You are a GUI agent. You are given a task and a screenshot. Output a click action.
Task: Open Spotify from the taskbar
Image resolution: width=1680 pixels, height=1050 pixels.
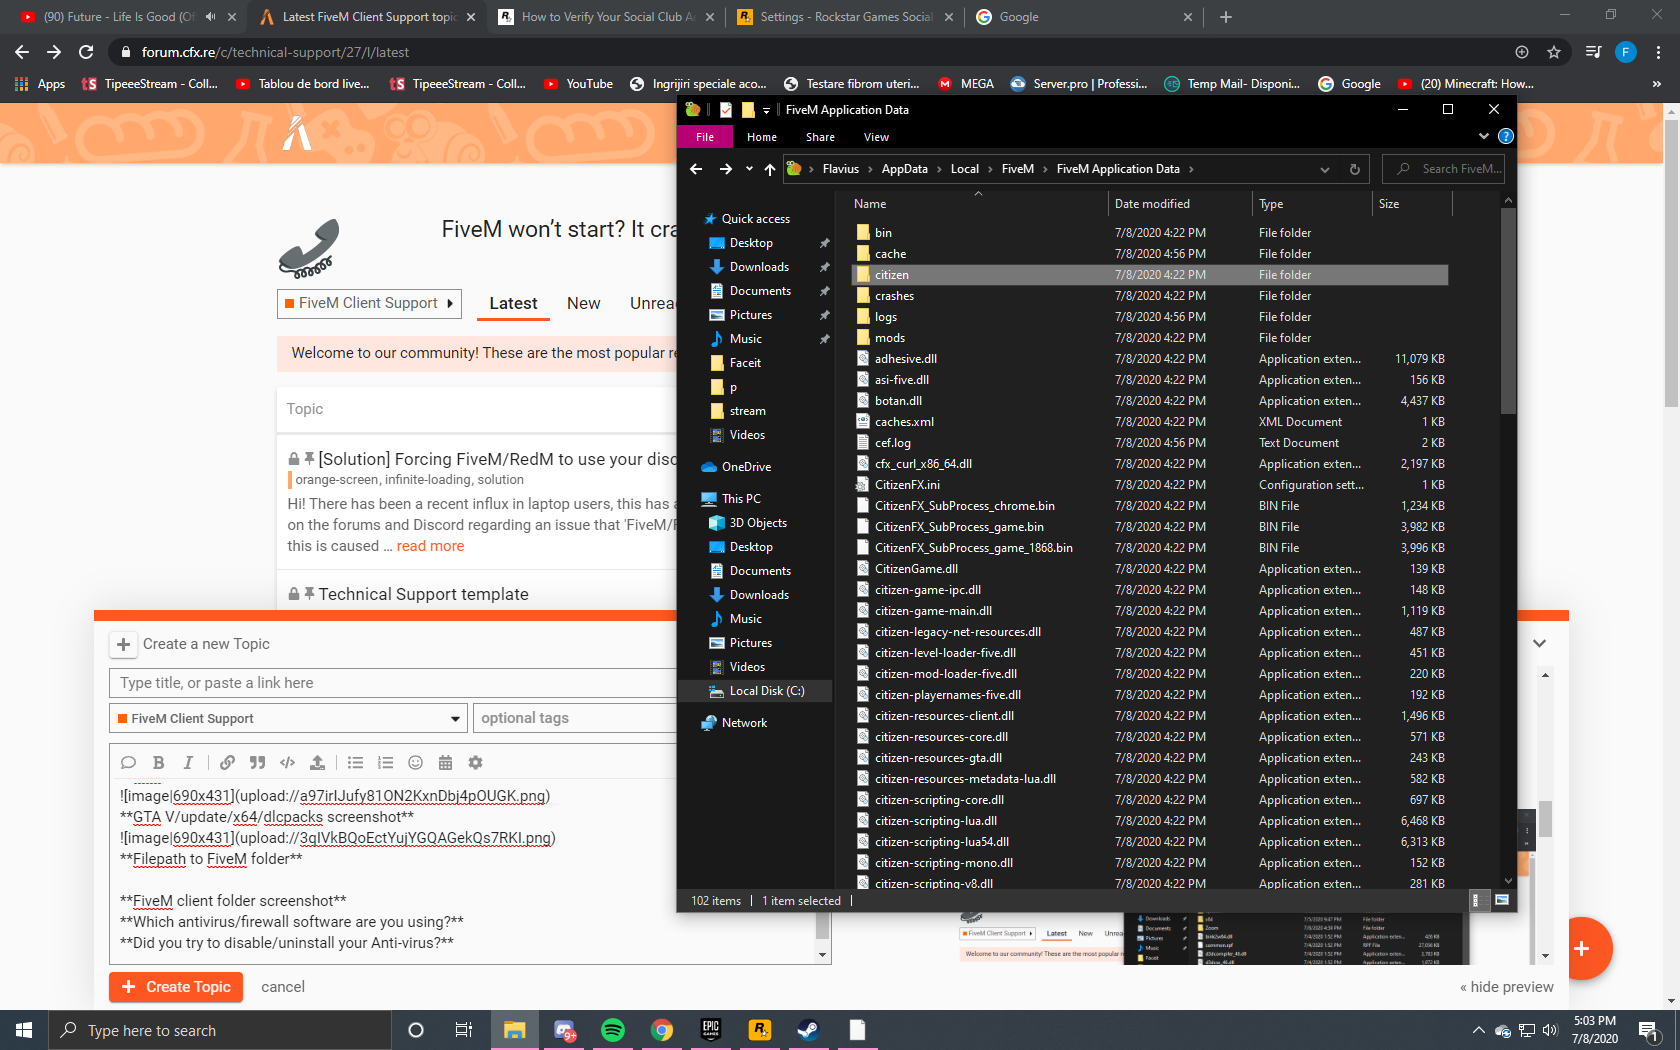613,1030
